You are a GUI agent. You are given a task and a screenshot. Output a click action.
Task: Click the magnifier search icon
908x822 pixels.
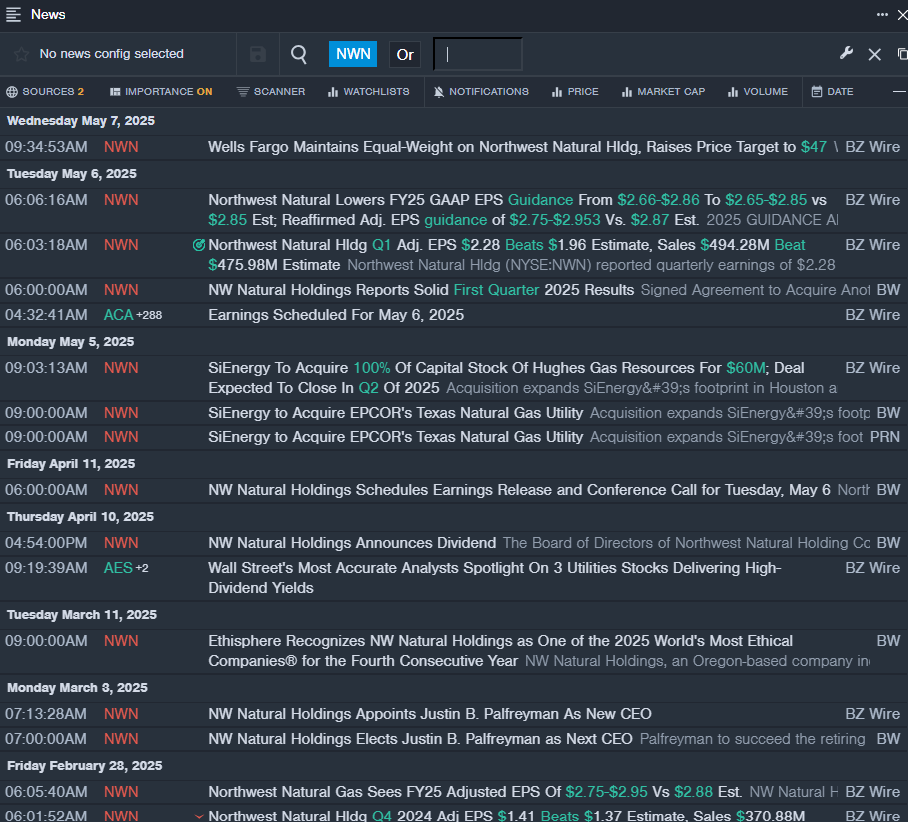(299, 54)
